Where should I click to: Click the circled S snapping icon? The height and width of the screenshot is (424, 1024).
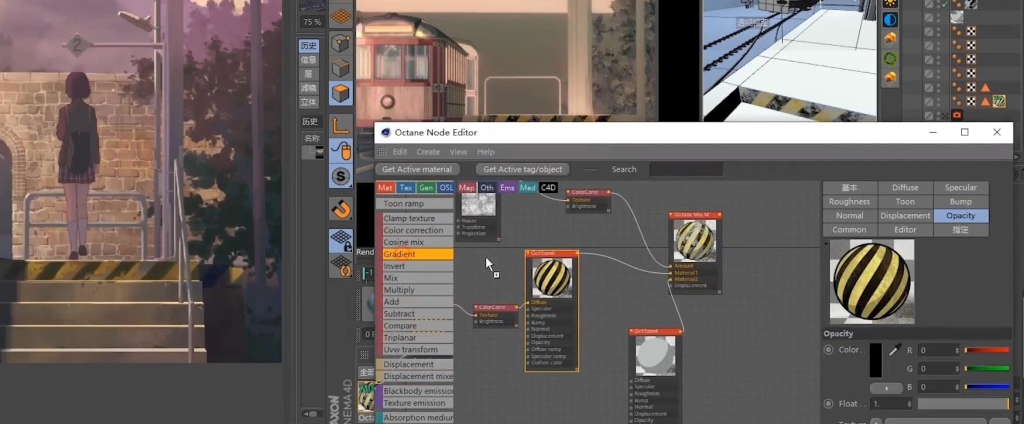coord(340,176)
